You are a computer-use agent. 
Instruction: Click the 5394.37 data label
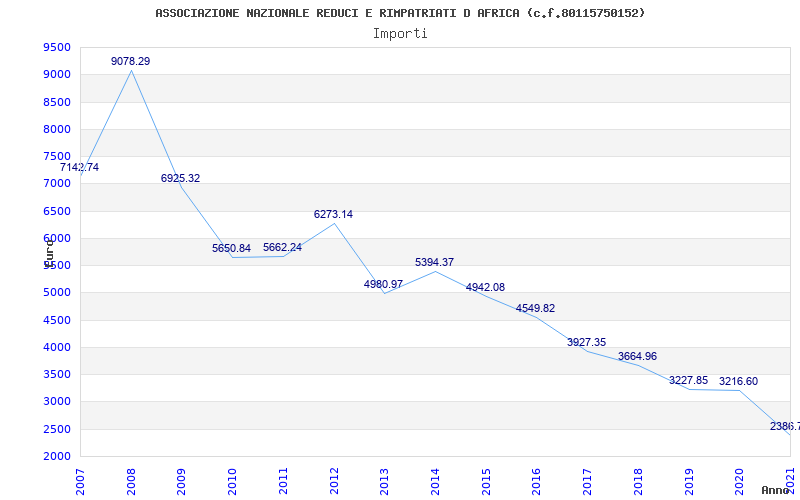(x=434, y=262)
